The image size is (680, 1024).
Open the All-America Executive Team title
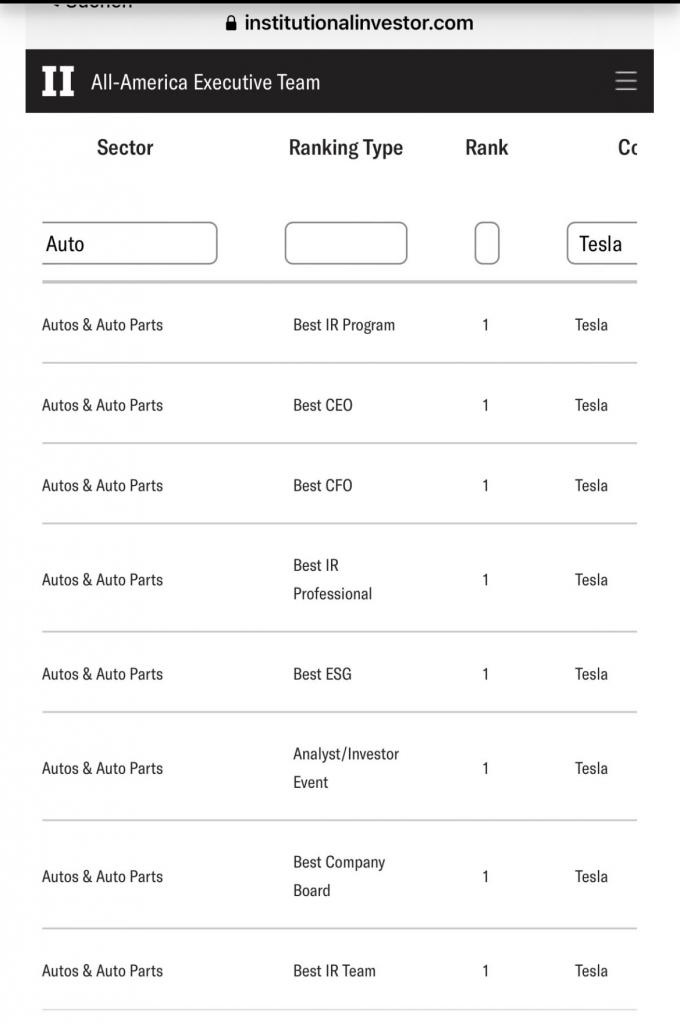[205, 82]
